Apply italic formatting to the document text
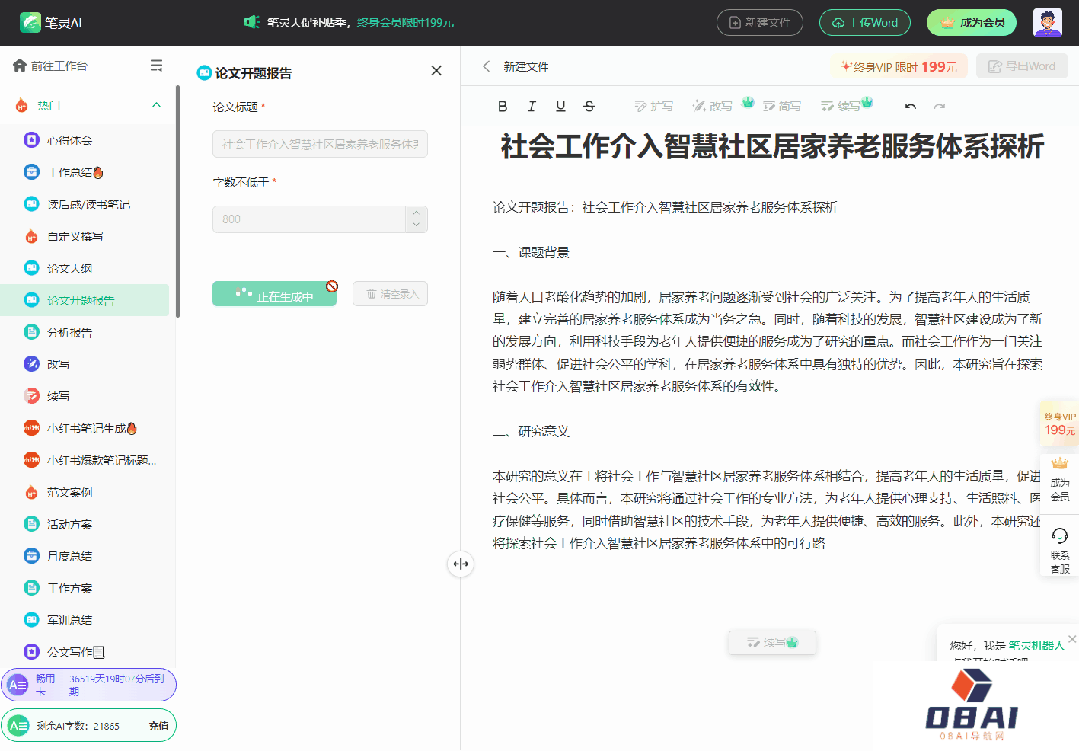Viewport: 1079px width, 751px height. tap(532, 105)
